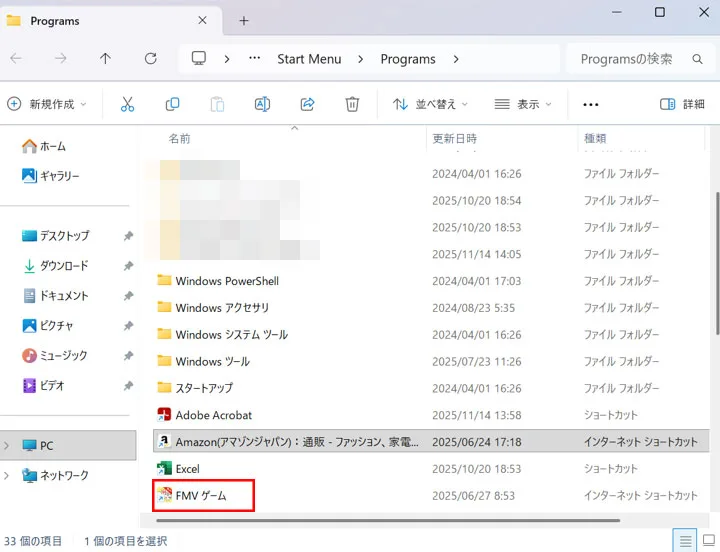Click the Rename icon
The image size is (720, 552).
(x=262, y=104)
